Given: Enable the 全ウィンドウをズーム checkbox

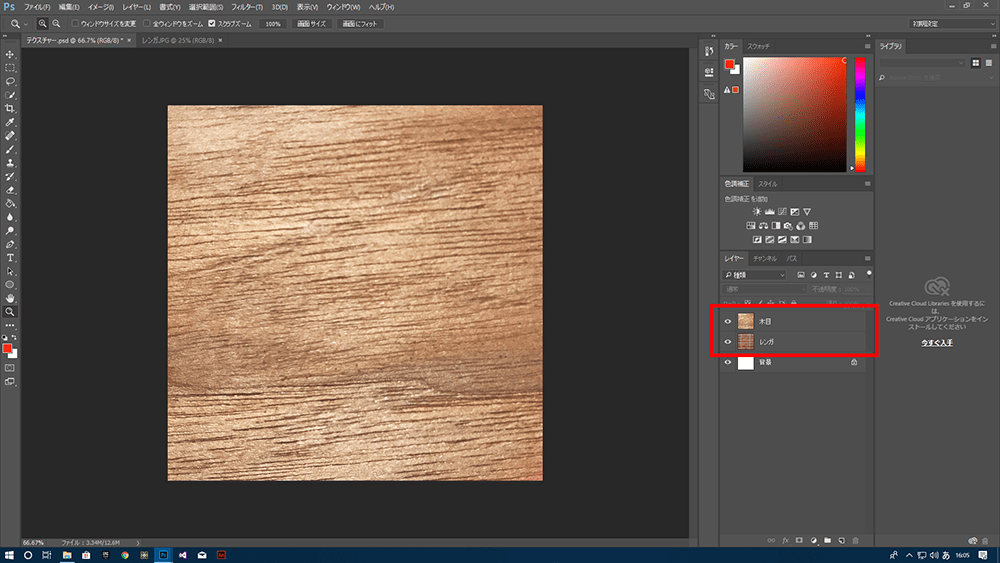Looking at the screenshot, I should [x=146, y=23].
